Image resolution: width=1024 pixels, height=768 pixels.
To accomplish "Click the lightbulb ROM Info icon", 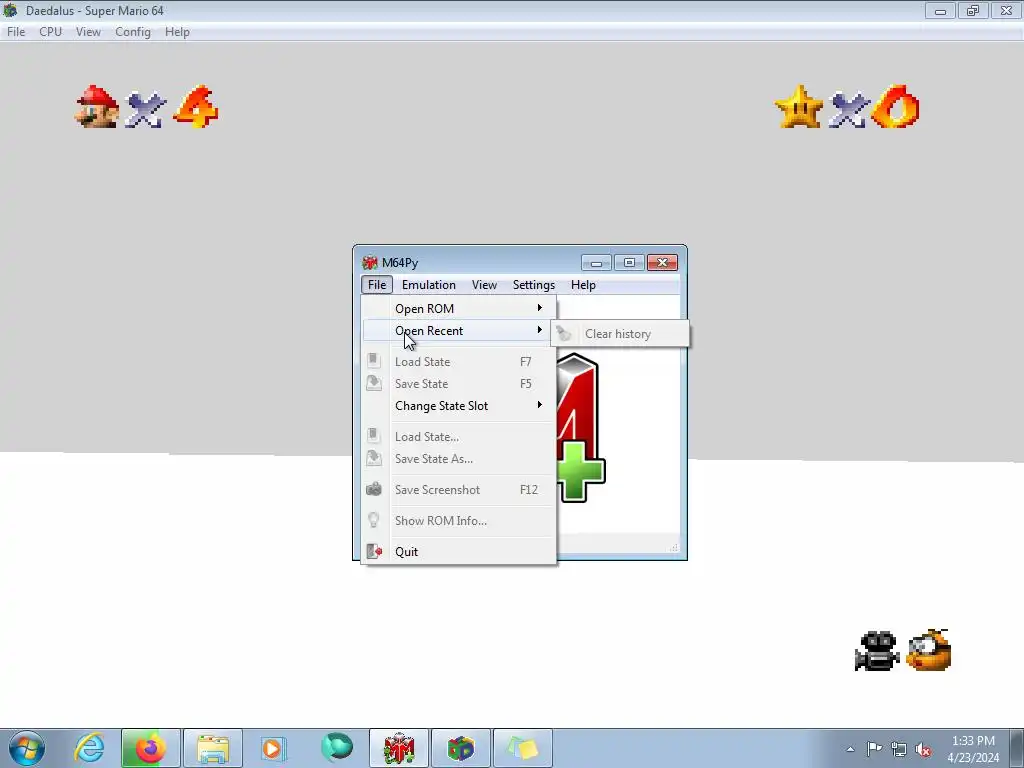I will click(x=374, y=520).
